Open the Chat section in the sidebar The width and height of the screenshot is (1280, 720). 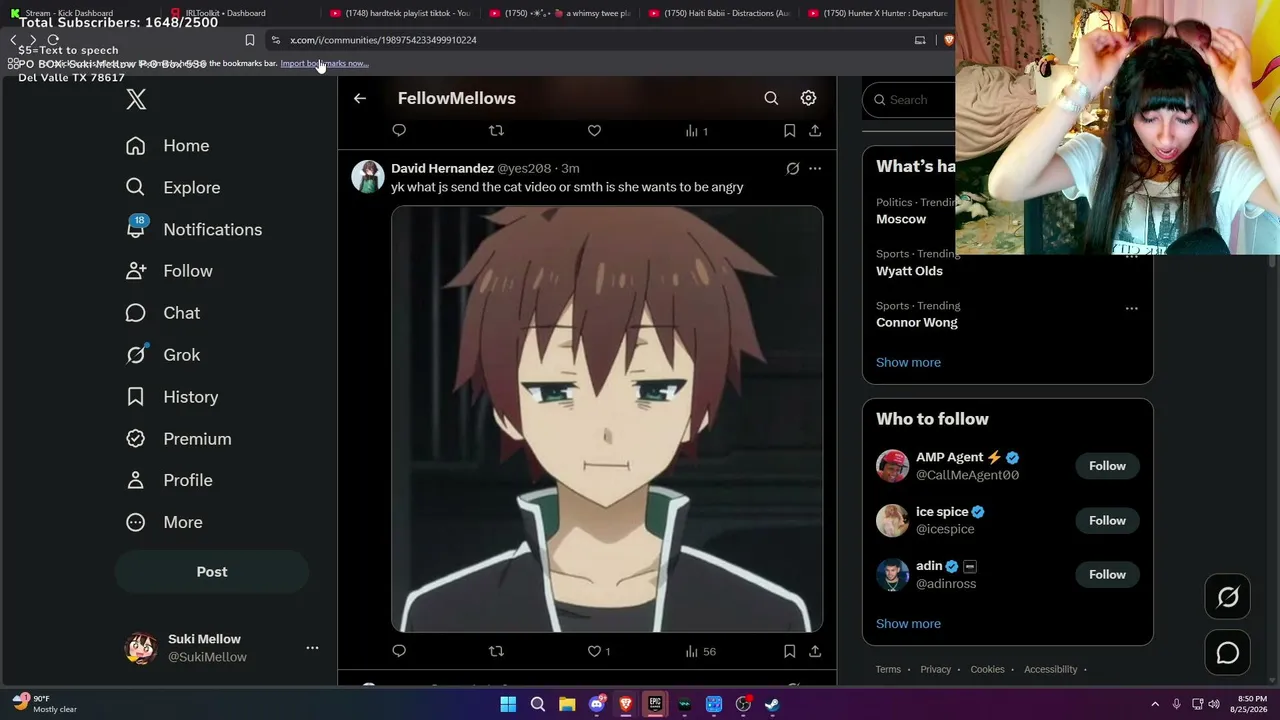pos(162,313)
